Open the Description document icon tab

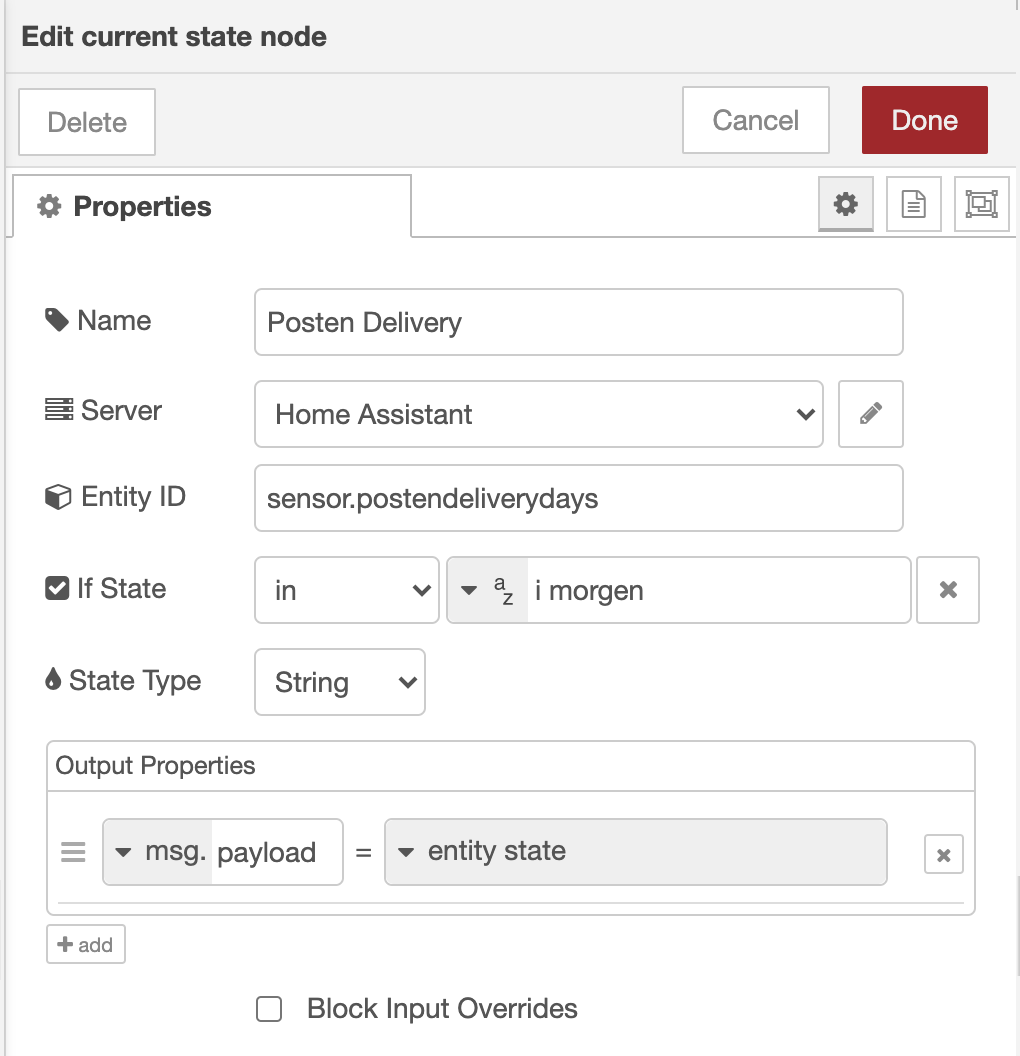click(x=913, y=204)
